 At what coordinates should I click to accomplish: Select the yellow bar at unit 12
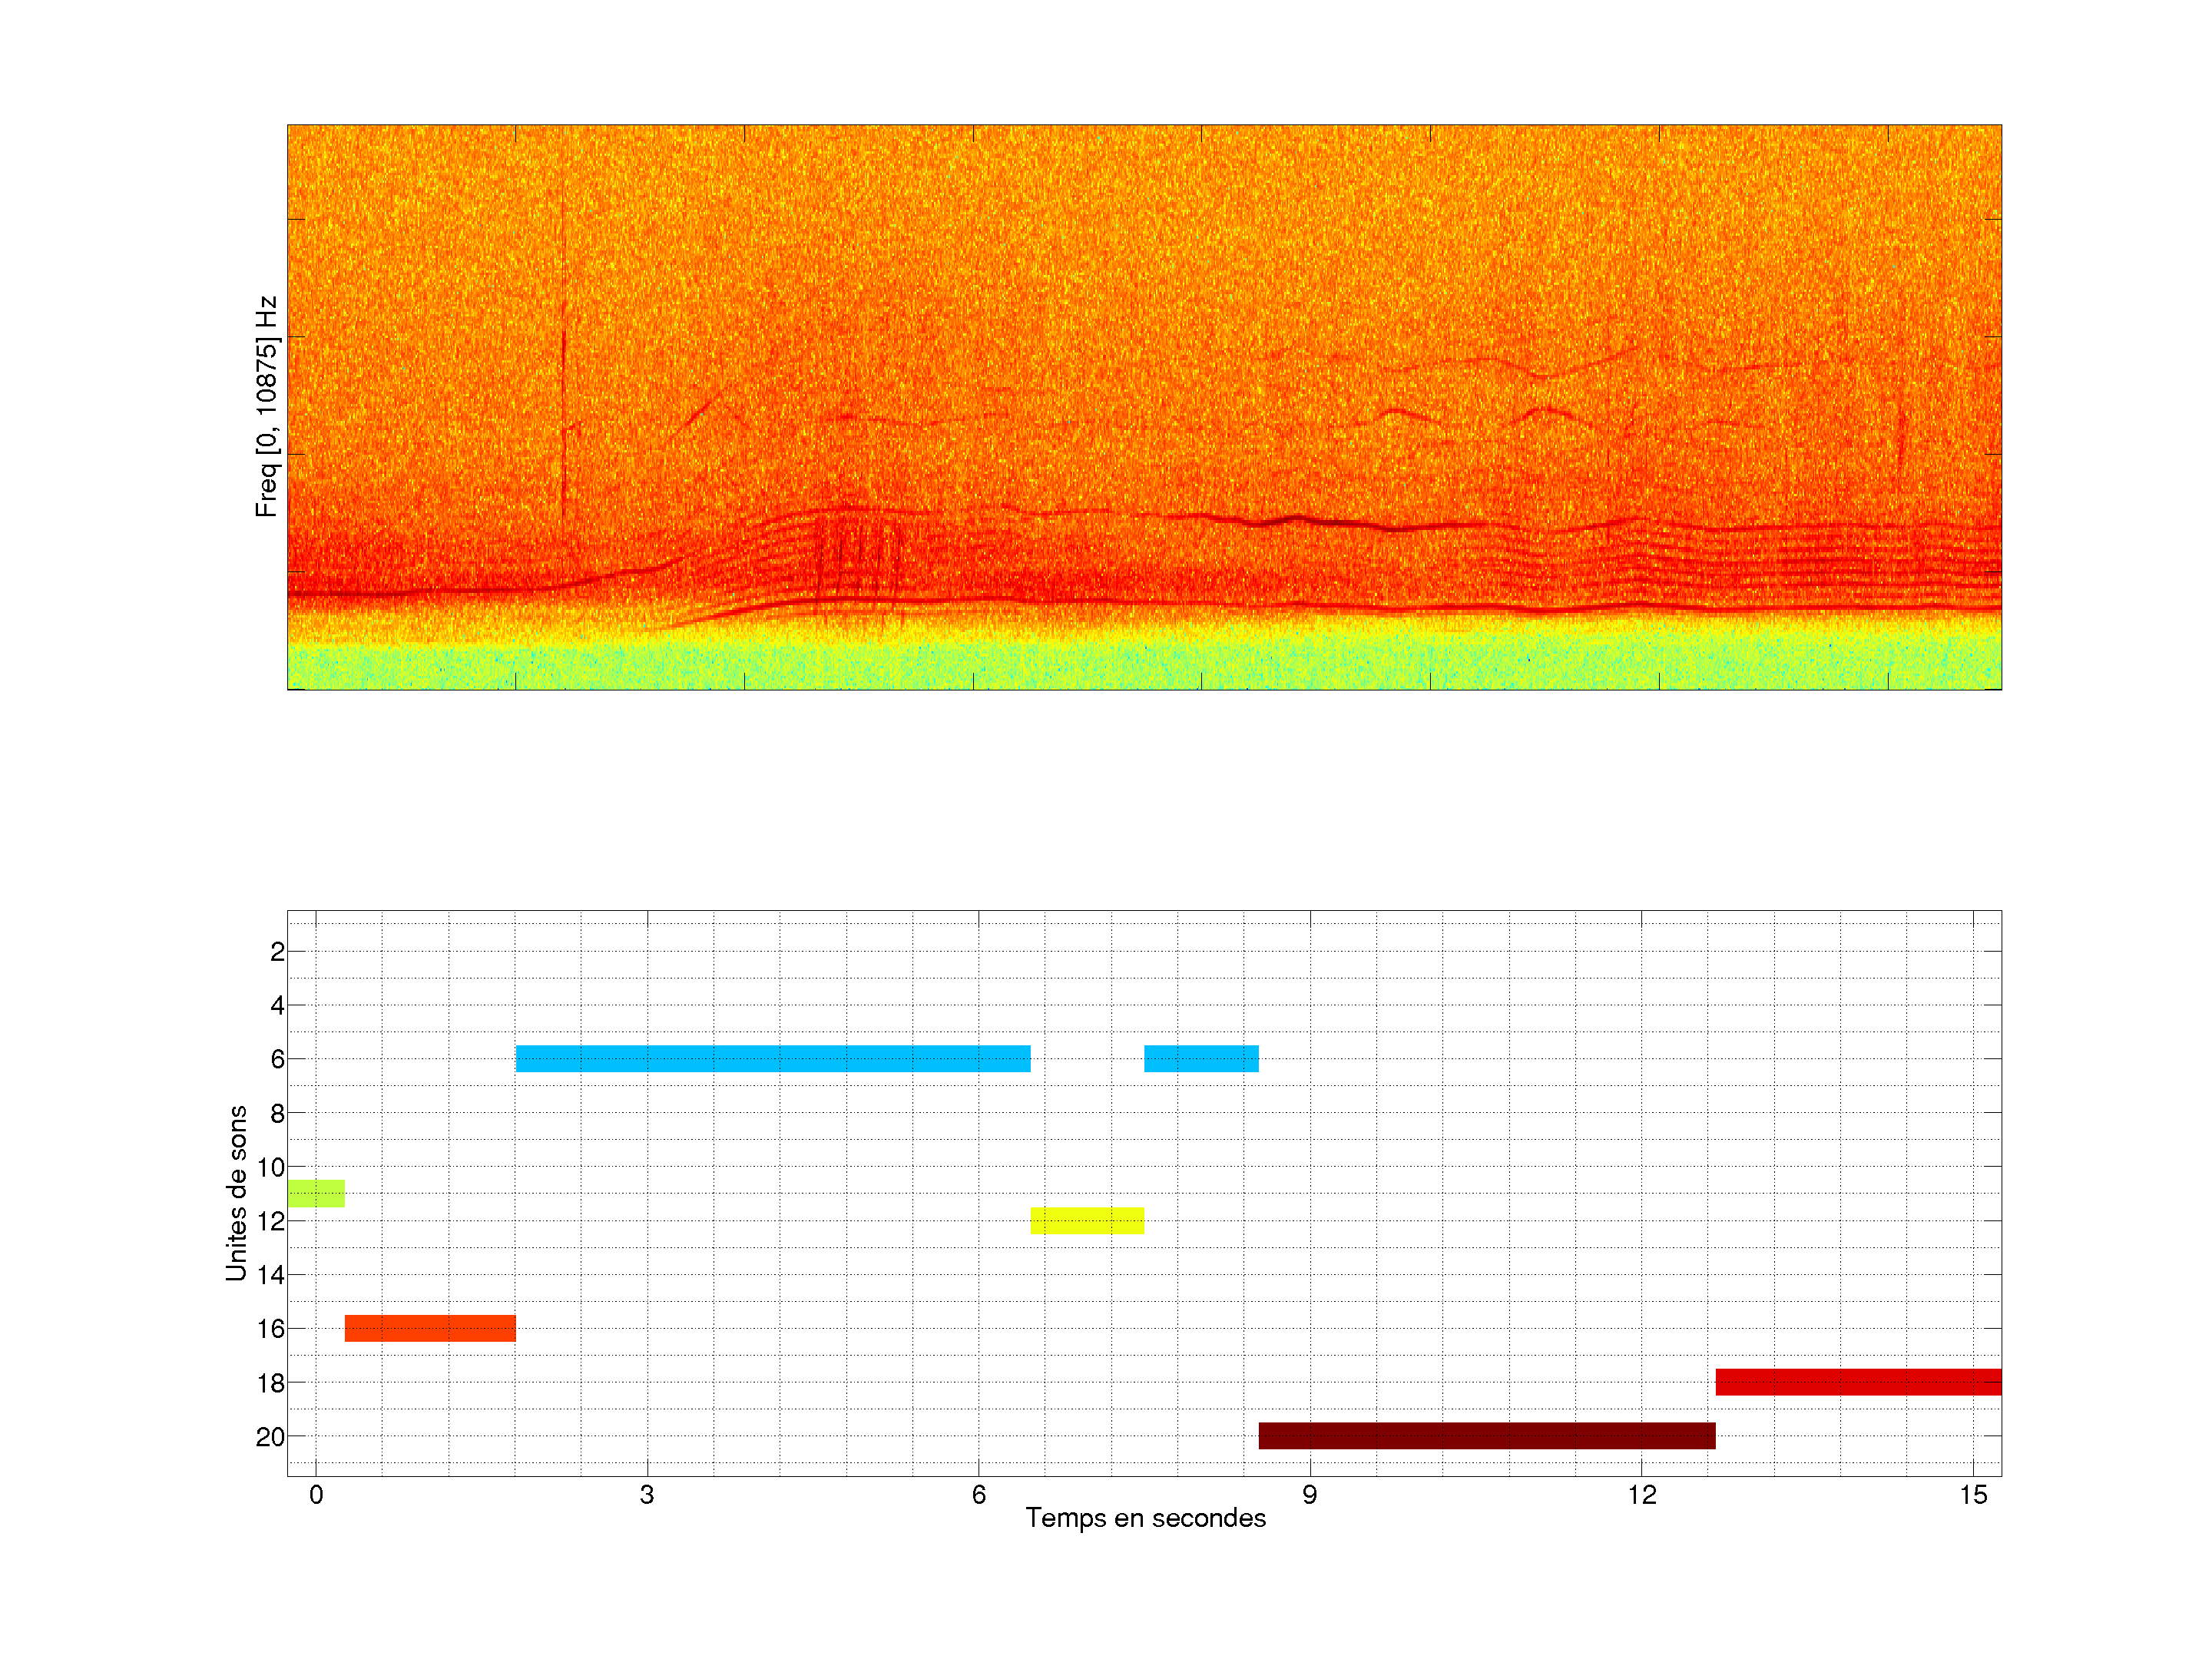pos(1087,1220)
